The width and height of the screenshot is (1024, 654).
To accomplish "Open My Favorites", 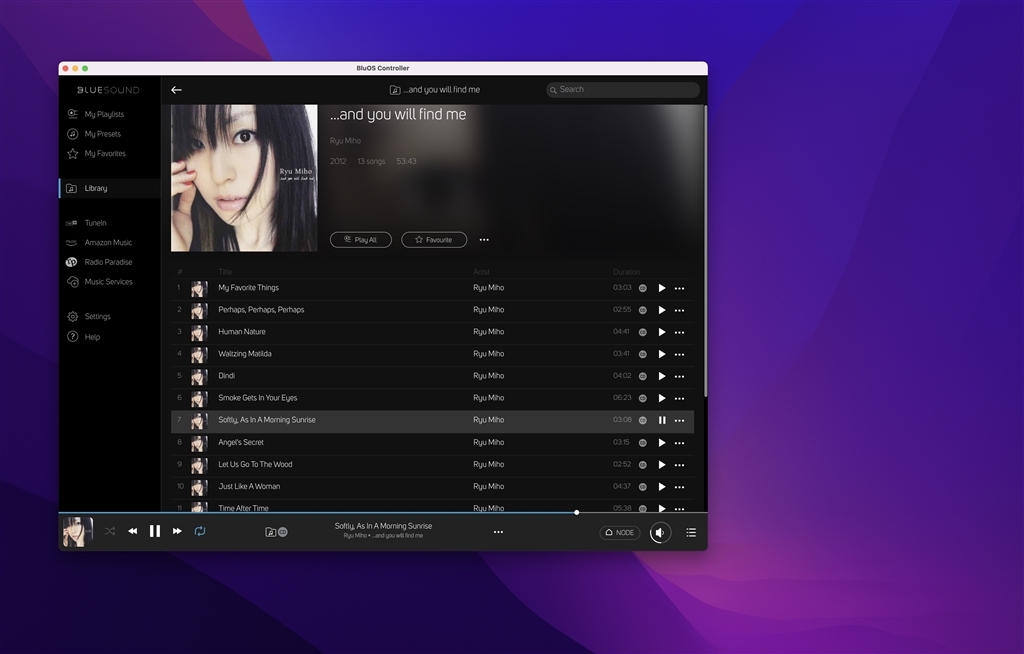I will tap(104, 153).
